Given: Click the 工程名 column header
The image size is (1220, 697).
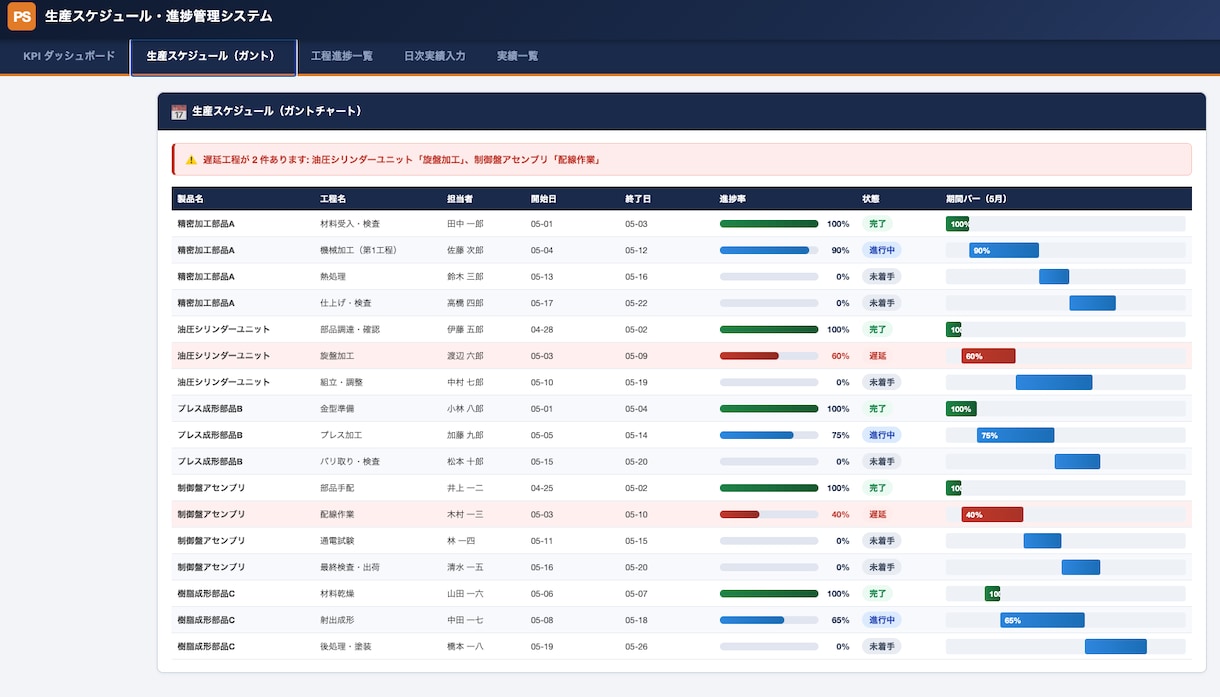Looking at the screenshot, I should (333, 199).
